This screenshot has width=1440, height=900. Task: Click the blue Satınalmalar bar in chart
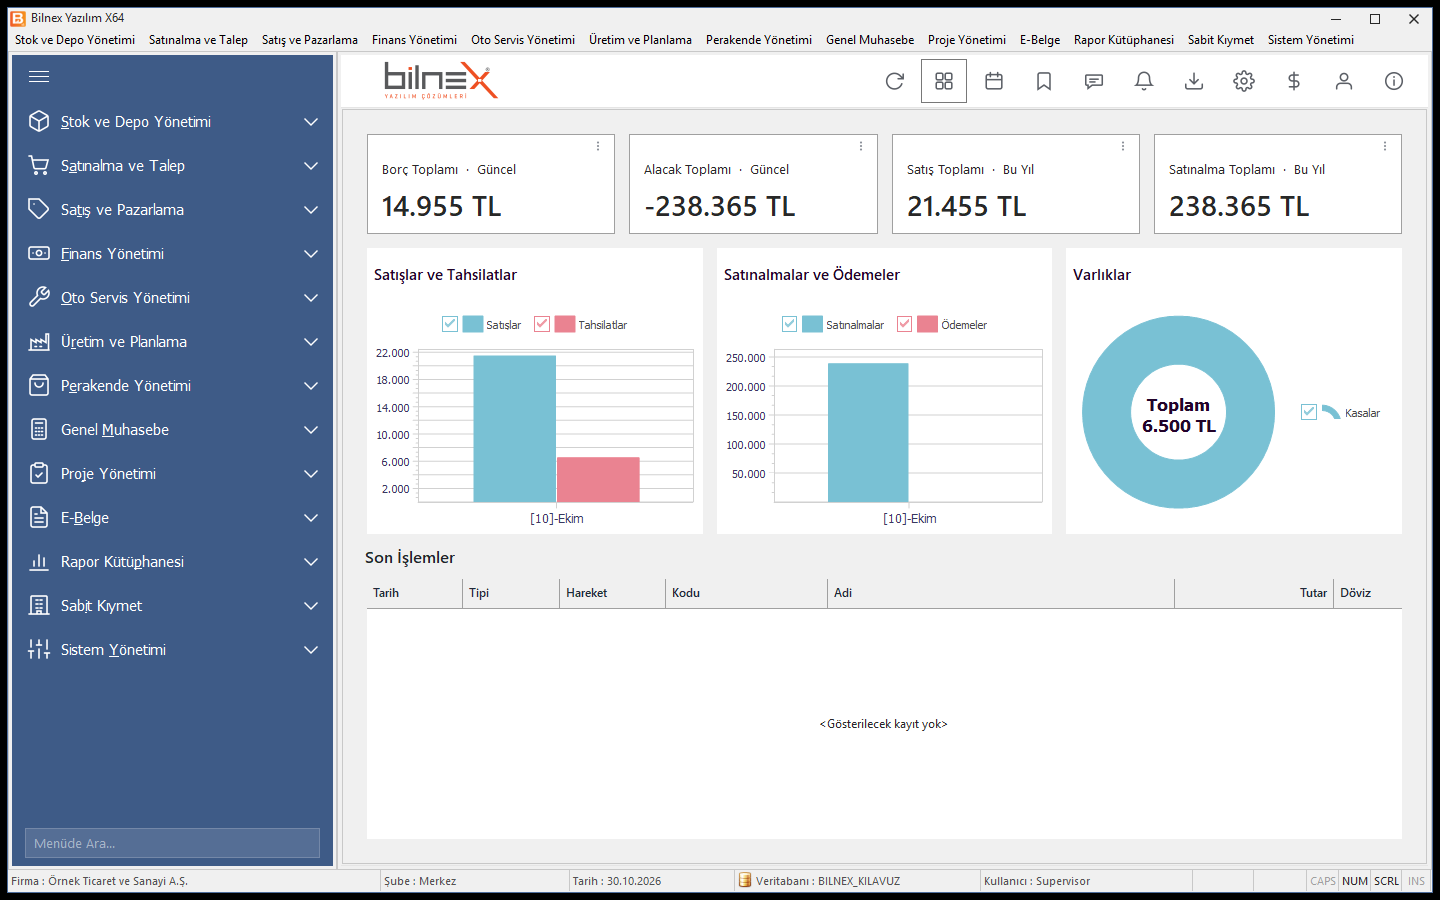pyautogui.click(x=868, y=433)
